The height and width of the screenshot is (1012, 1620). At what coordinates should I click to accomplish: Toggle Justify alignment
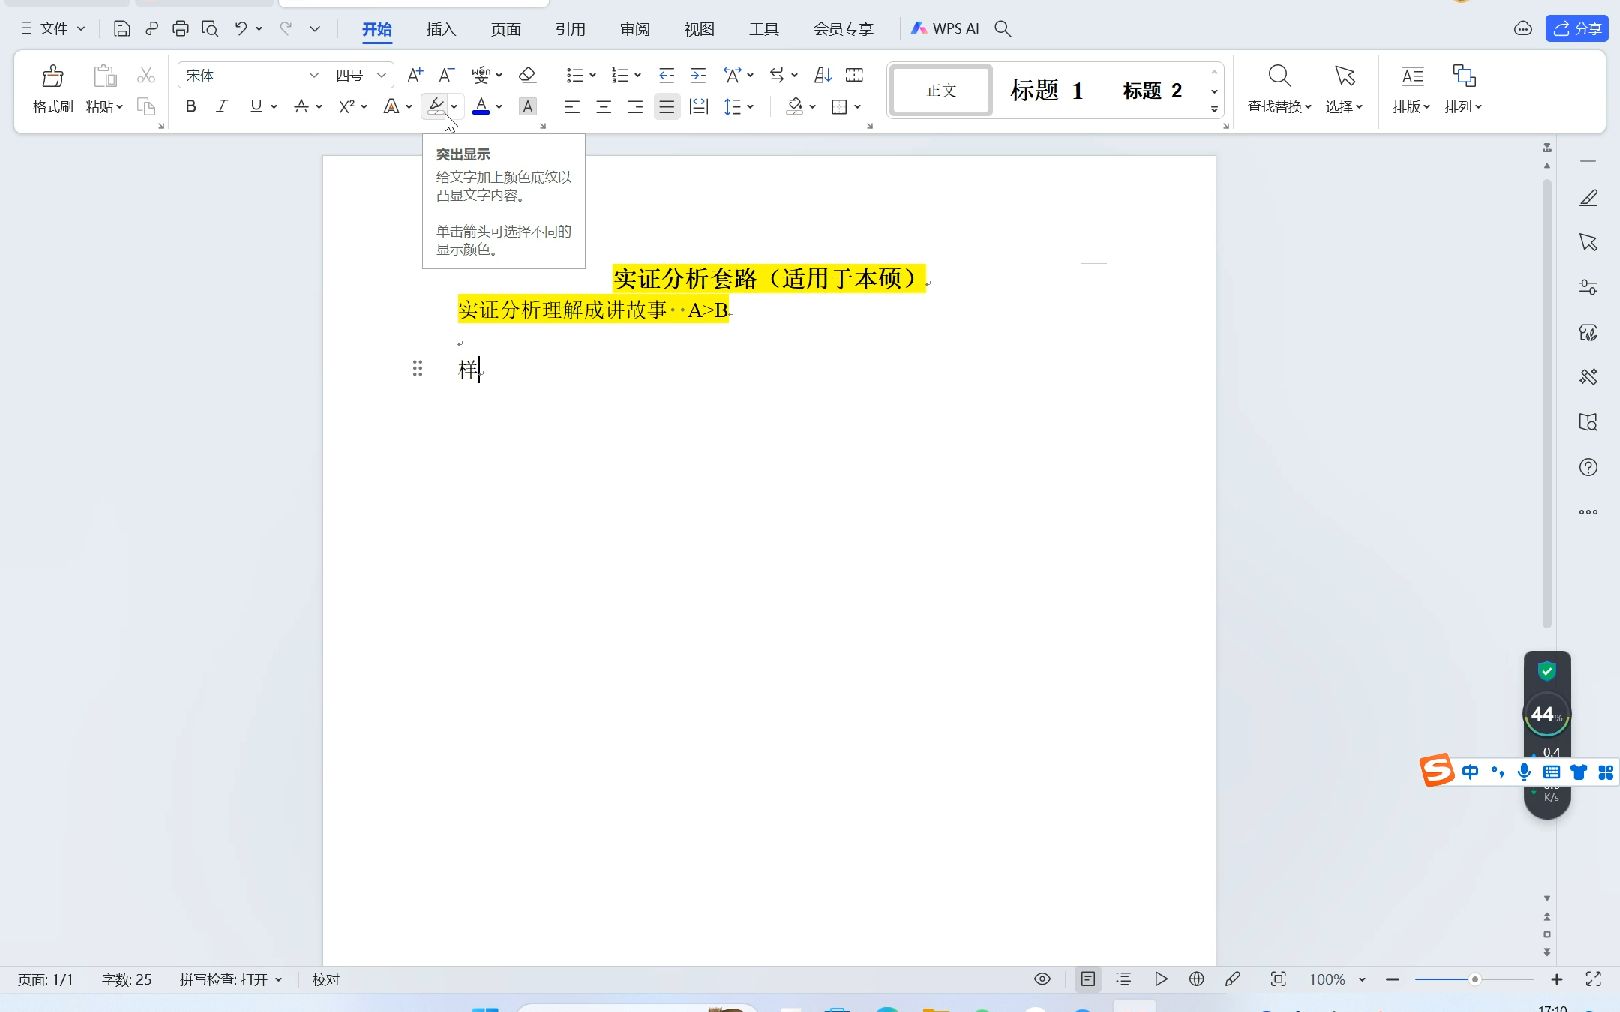pyautogui.click(x=667, y=106)
